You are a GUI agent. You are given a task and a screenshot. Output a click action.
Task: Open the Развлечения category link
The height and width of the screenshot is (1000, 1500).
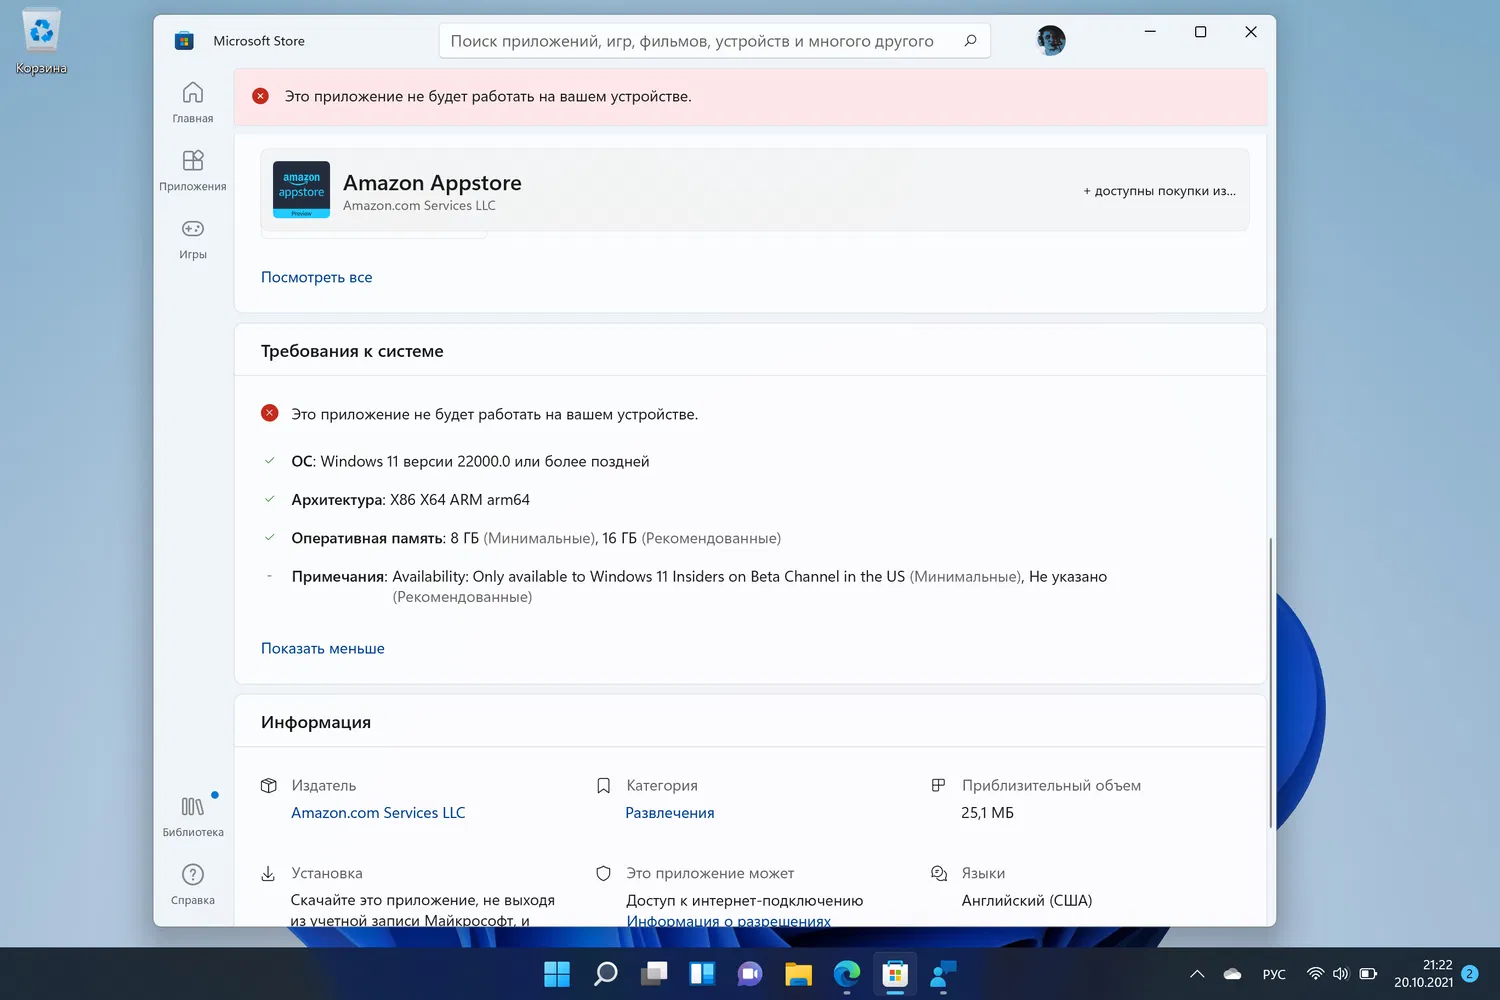pos(670,813)
